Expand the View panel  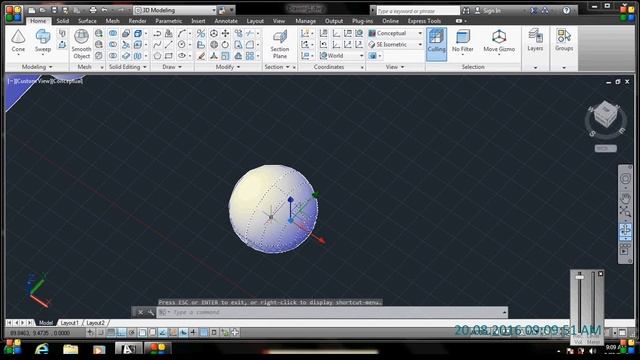click(395, 67)
